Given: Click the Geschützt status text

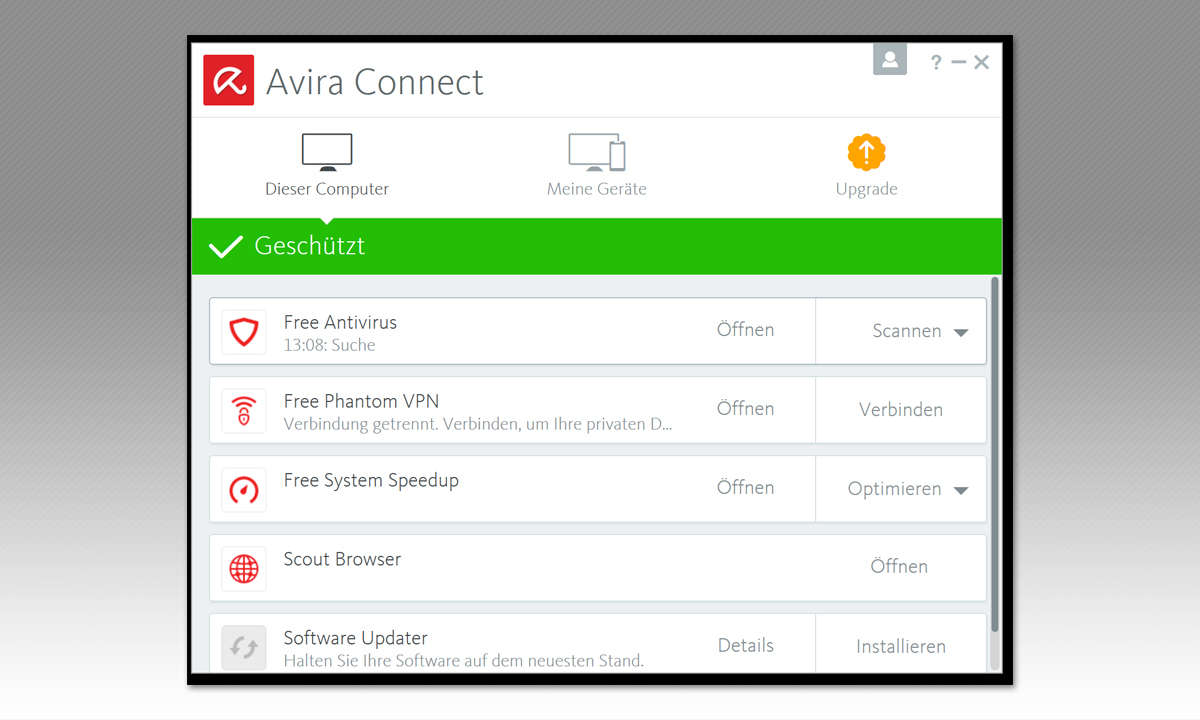Looking at the screenshot, I should (x=310, y=246).
